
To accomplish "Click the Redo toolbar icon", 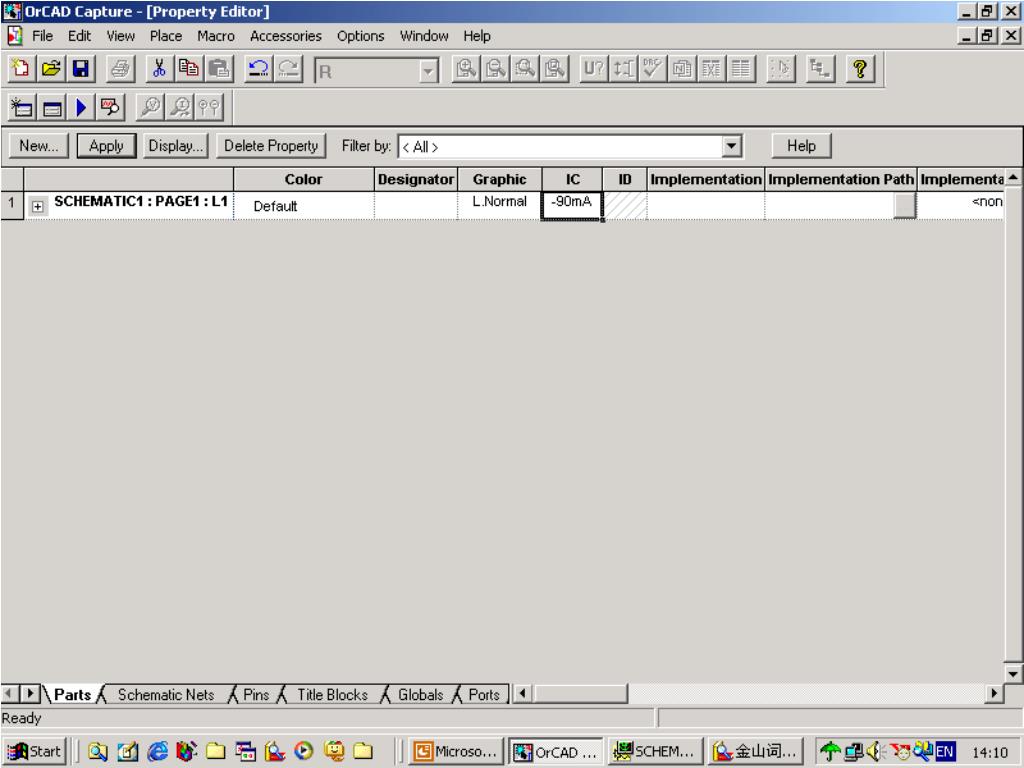I will coord(288,69).
